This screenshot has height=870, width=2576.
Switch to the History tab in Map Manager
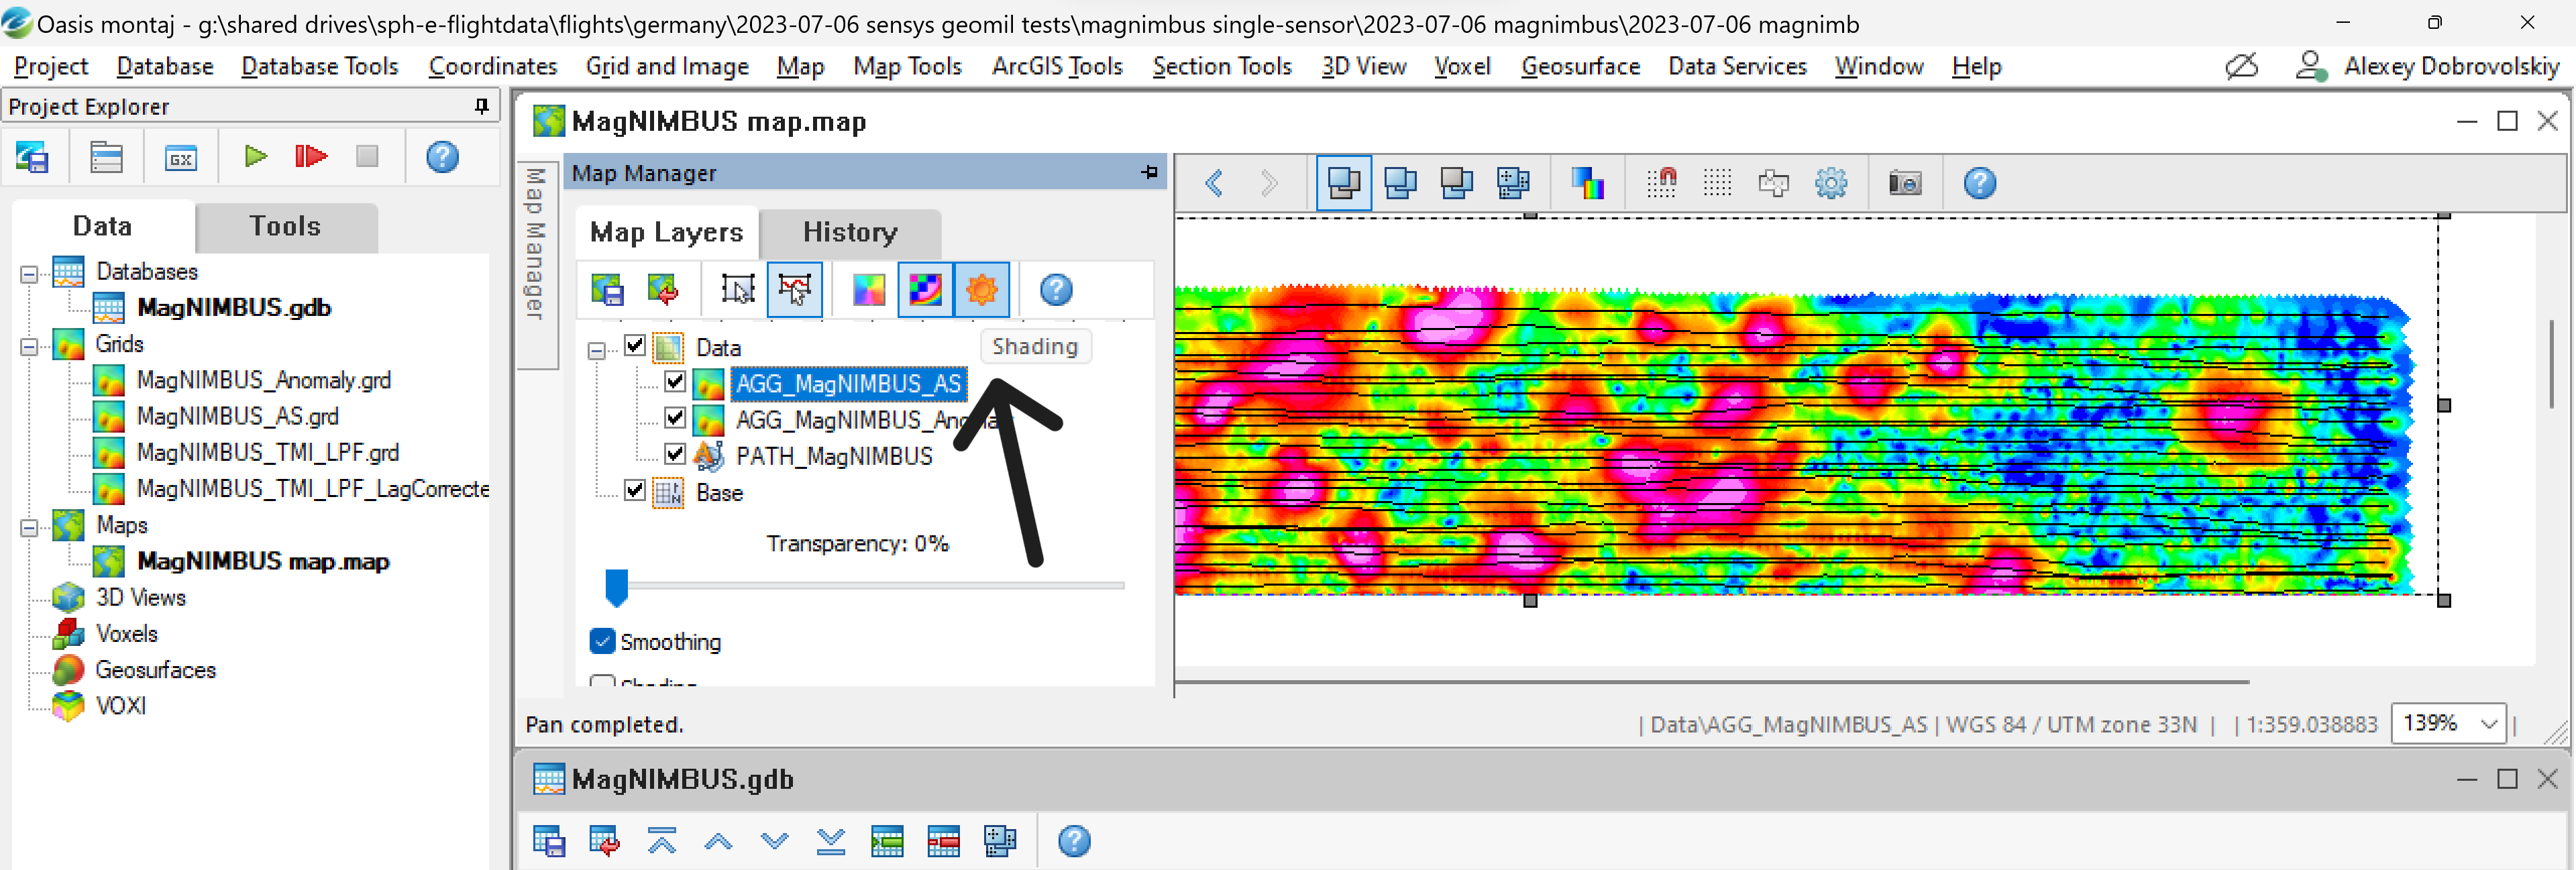849,233
